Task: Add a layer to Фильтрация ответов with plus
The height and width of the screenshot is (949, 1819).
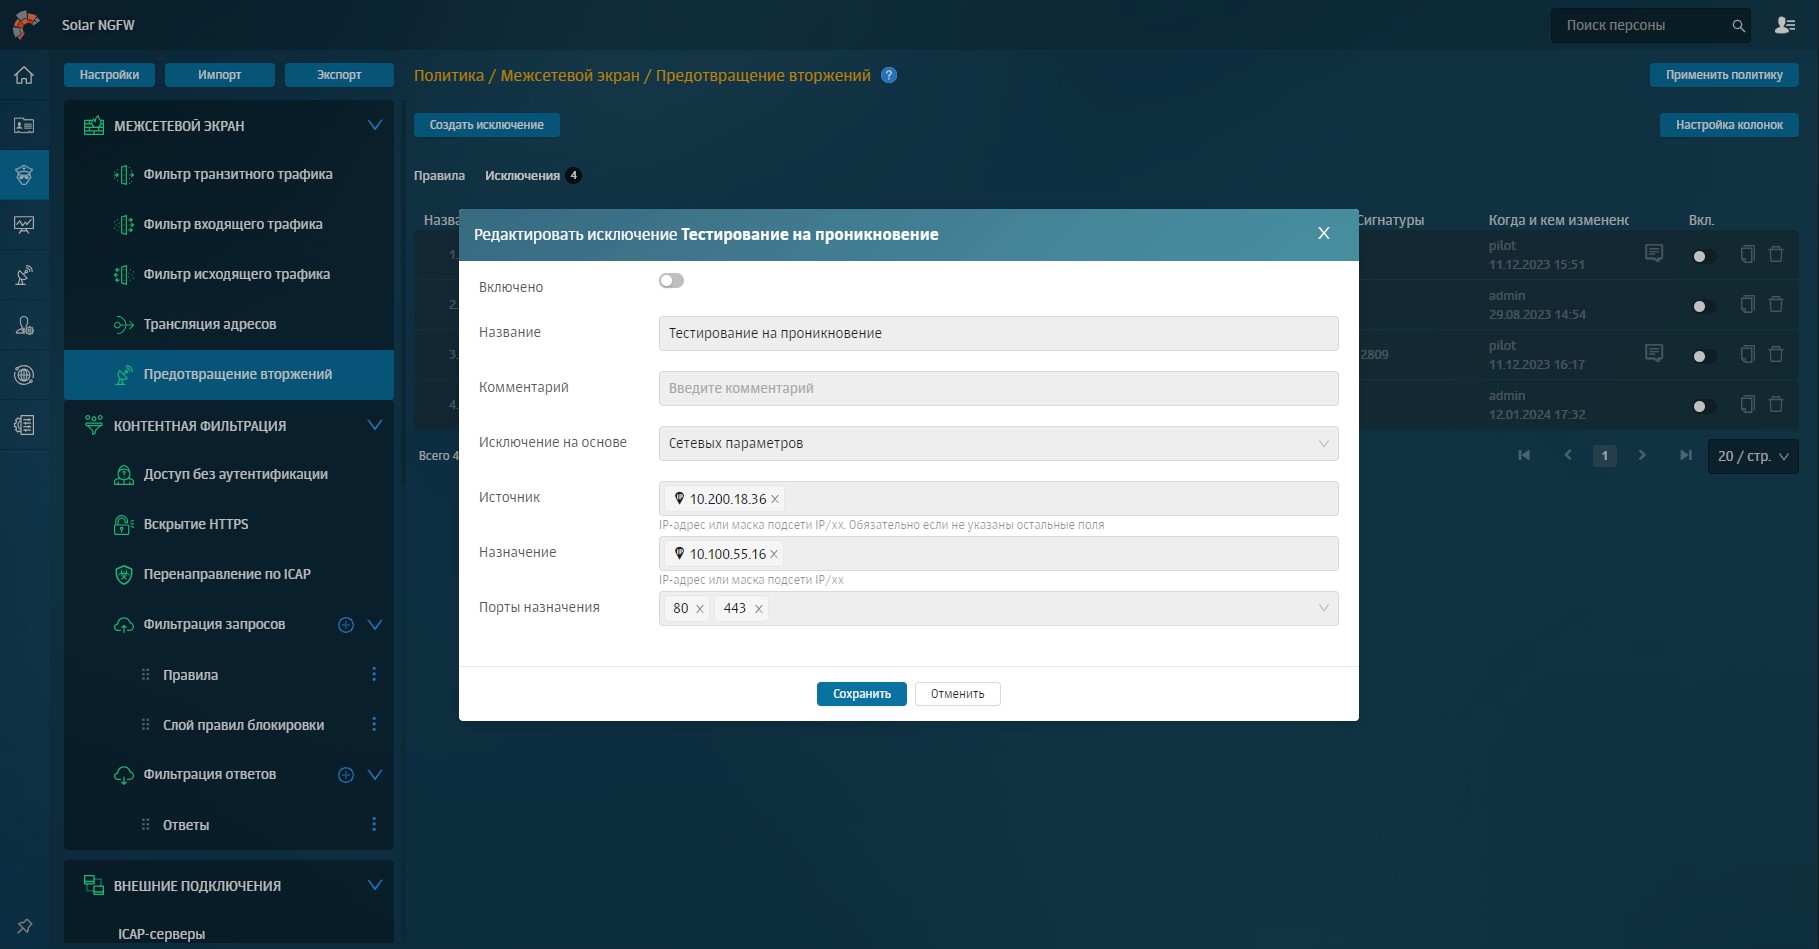Action: 346,775
